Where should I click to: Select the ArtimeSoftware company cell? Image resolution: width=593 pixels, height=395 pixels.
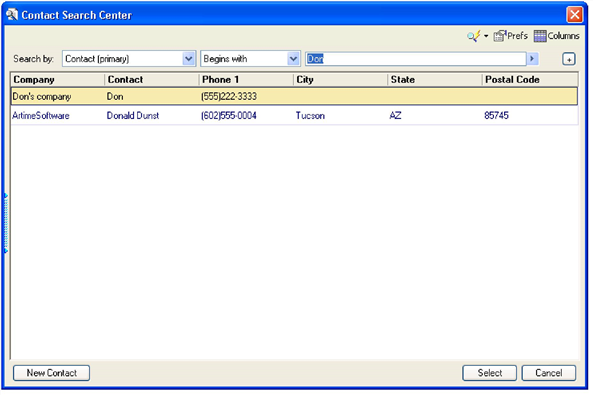pyautogui.click(x=41, y=115)
